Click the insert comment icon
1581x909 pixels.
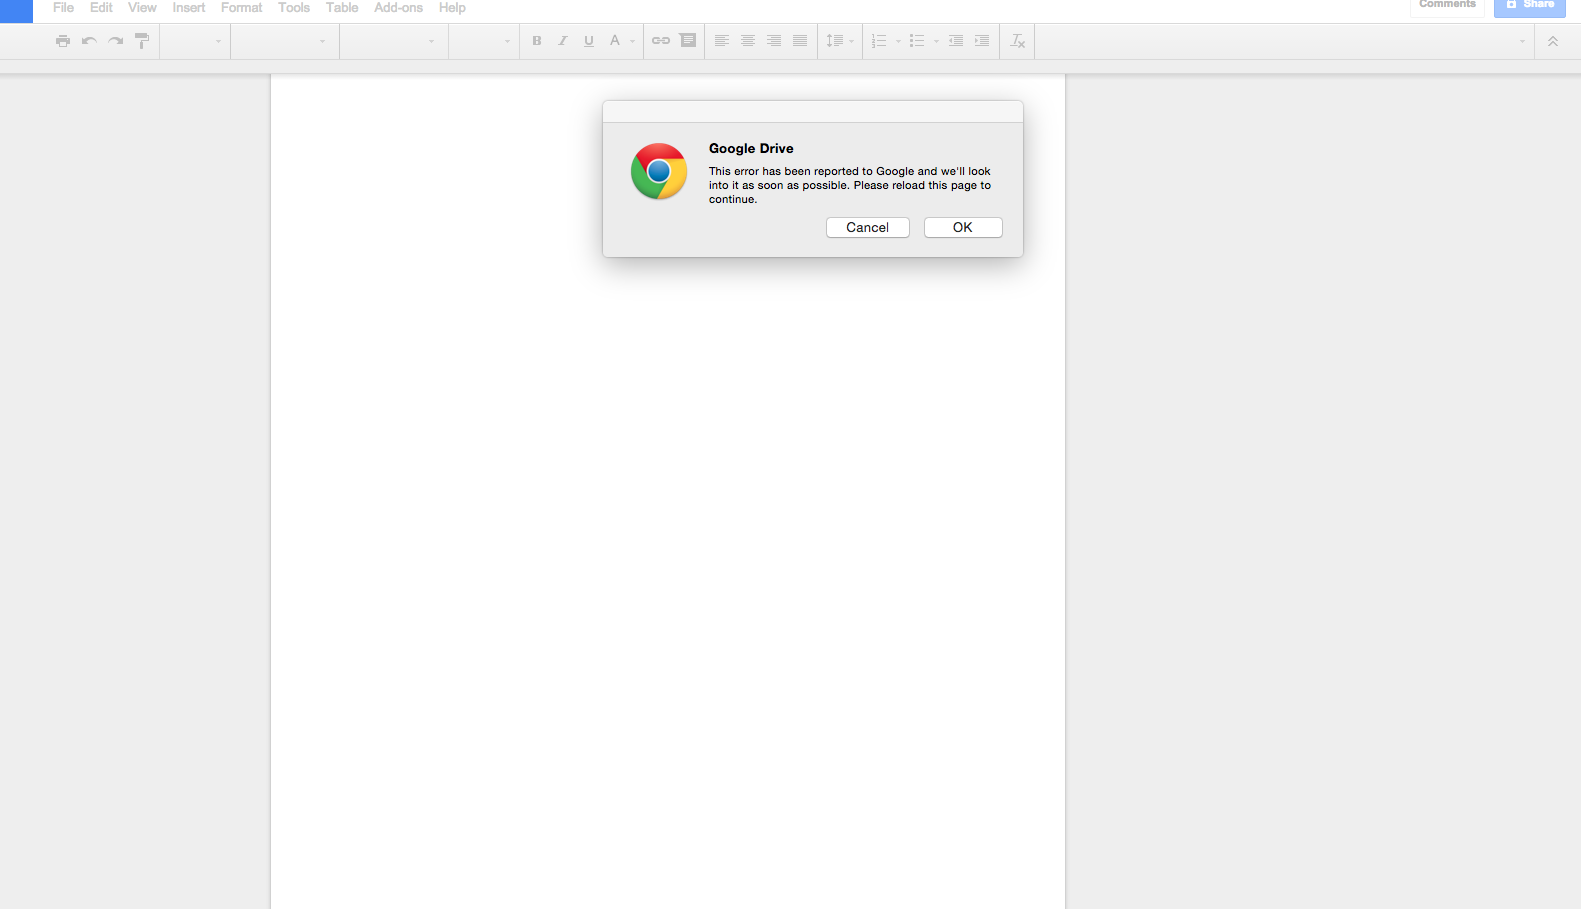coord(688,41)
